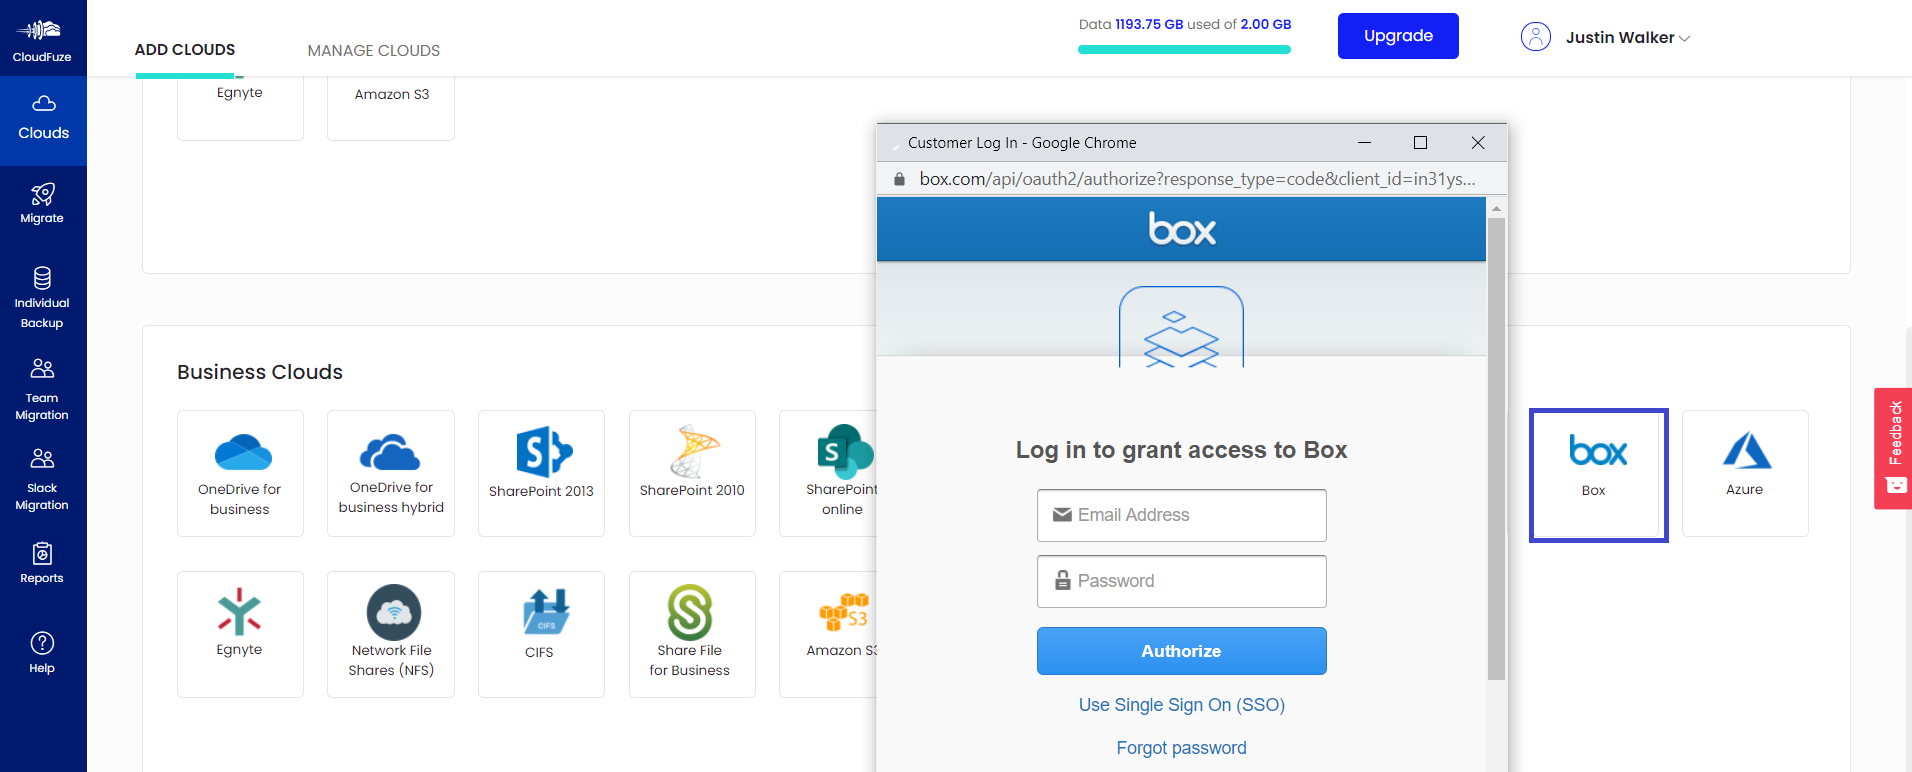Screen dimensions: 1912x772
Task: Choose Egnyte in Business Clouds
Action: pyautogui.click(x=240, y=634)
